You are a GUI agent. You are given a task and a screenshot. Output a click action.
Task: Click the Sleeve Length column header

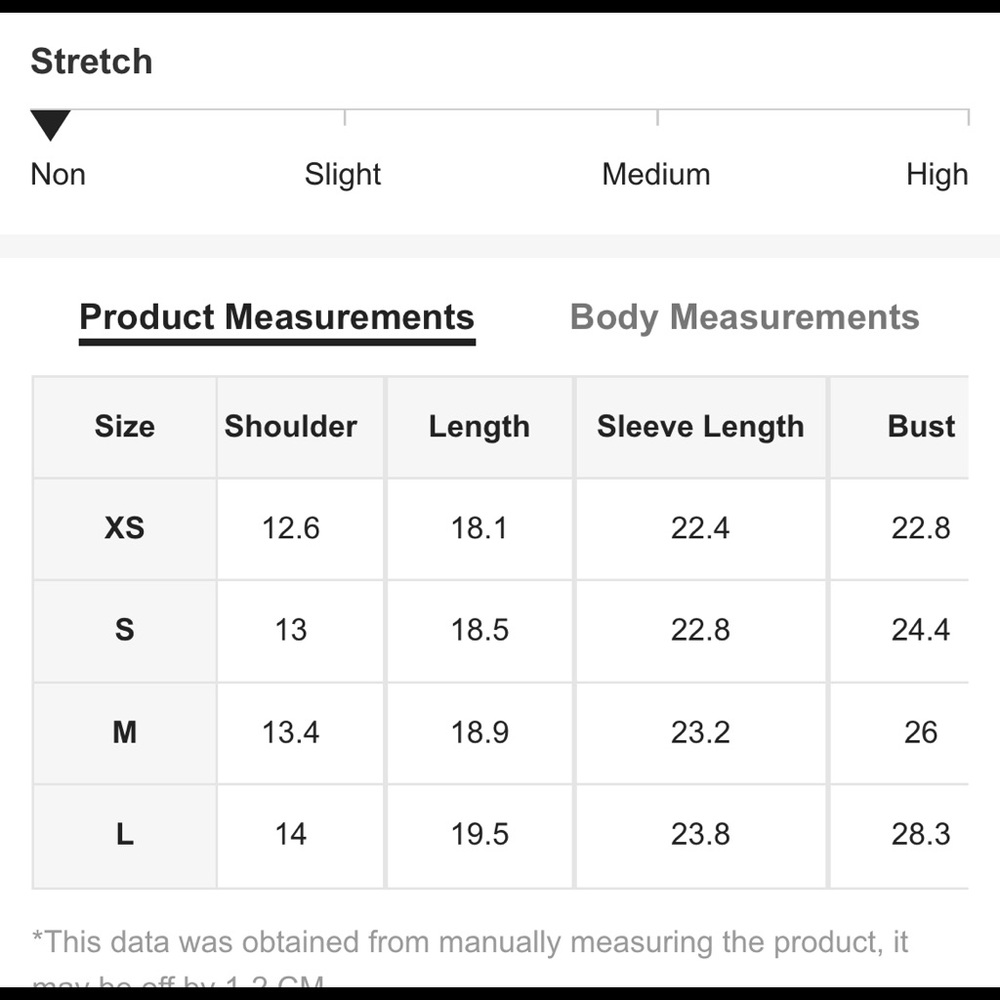click(700, 427)
